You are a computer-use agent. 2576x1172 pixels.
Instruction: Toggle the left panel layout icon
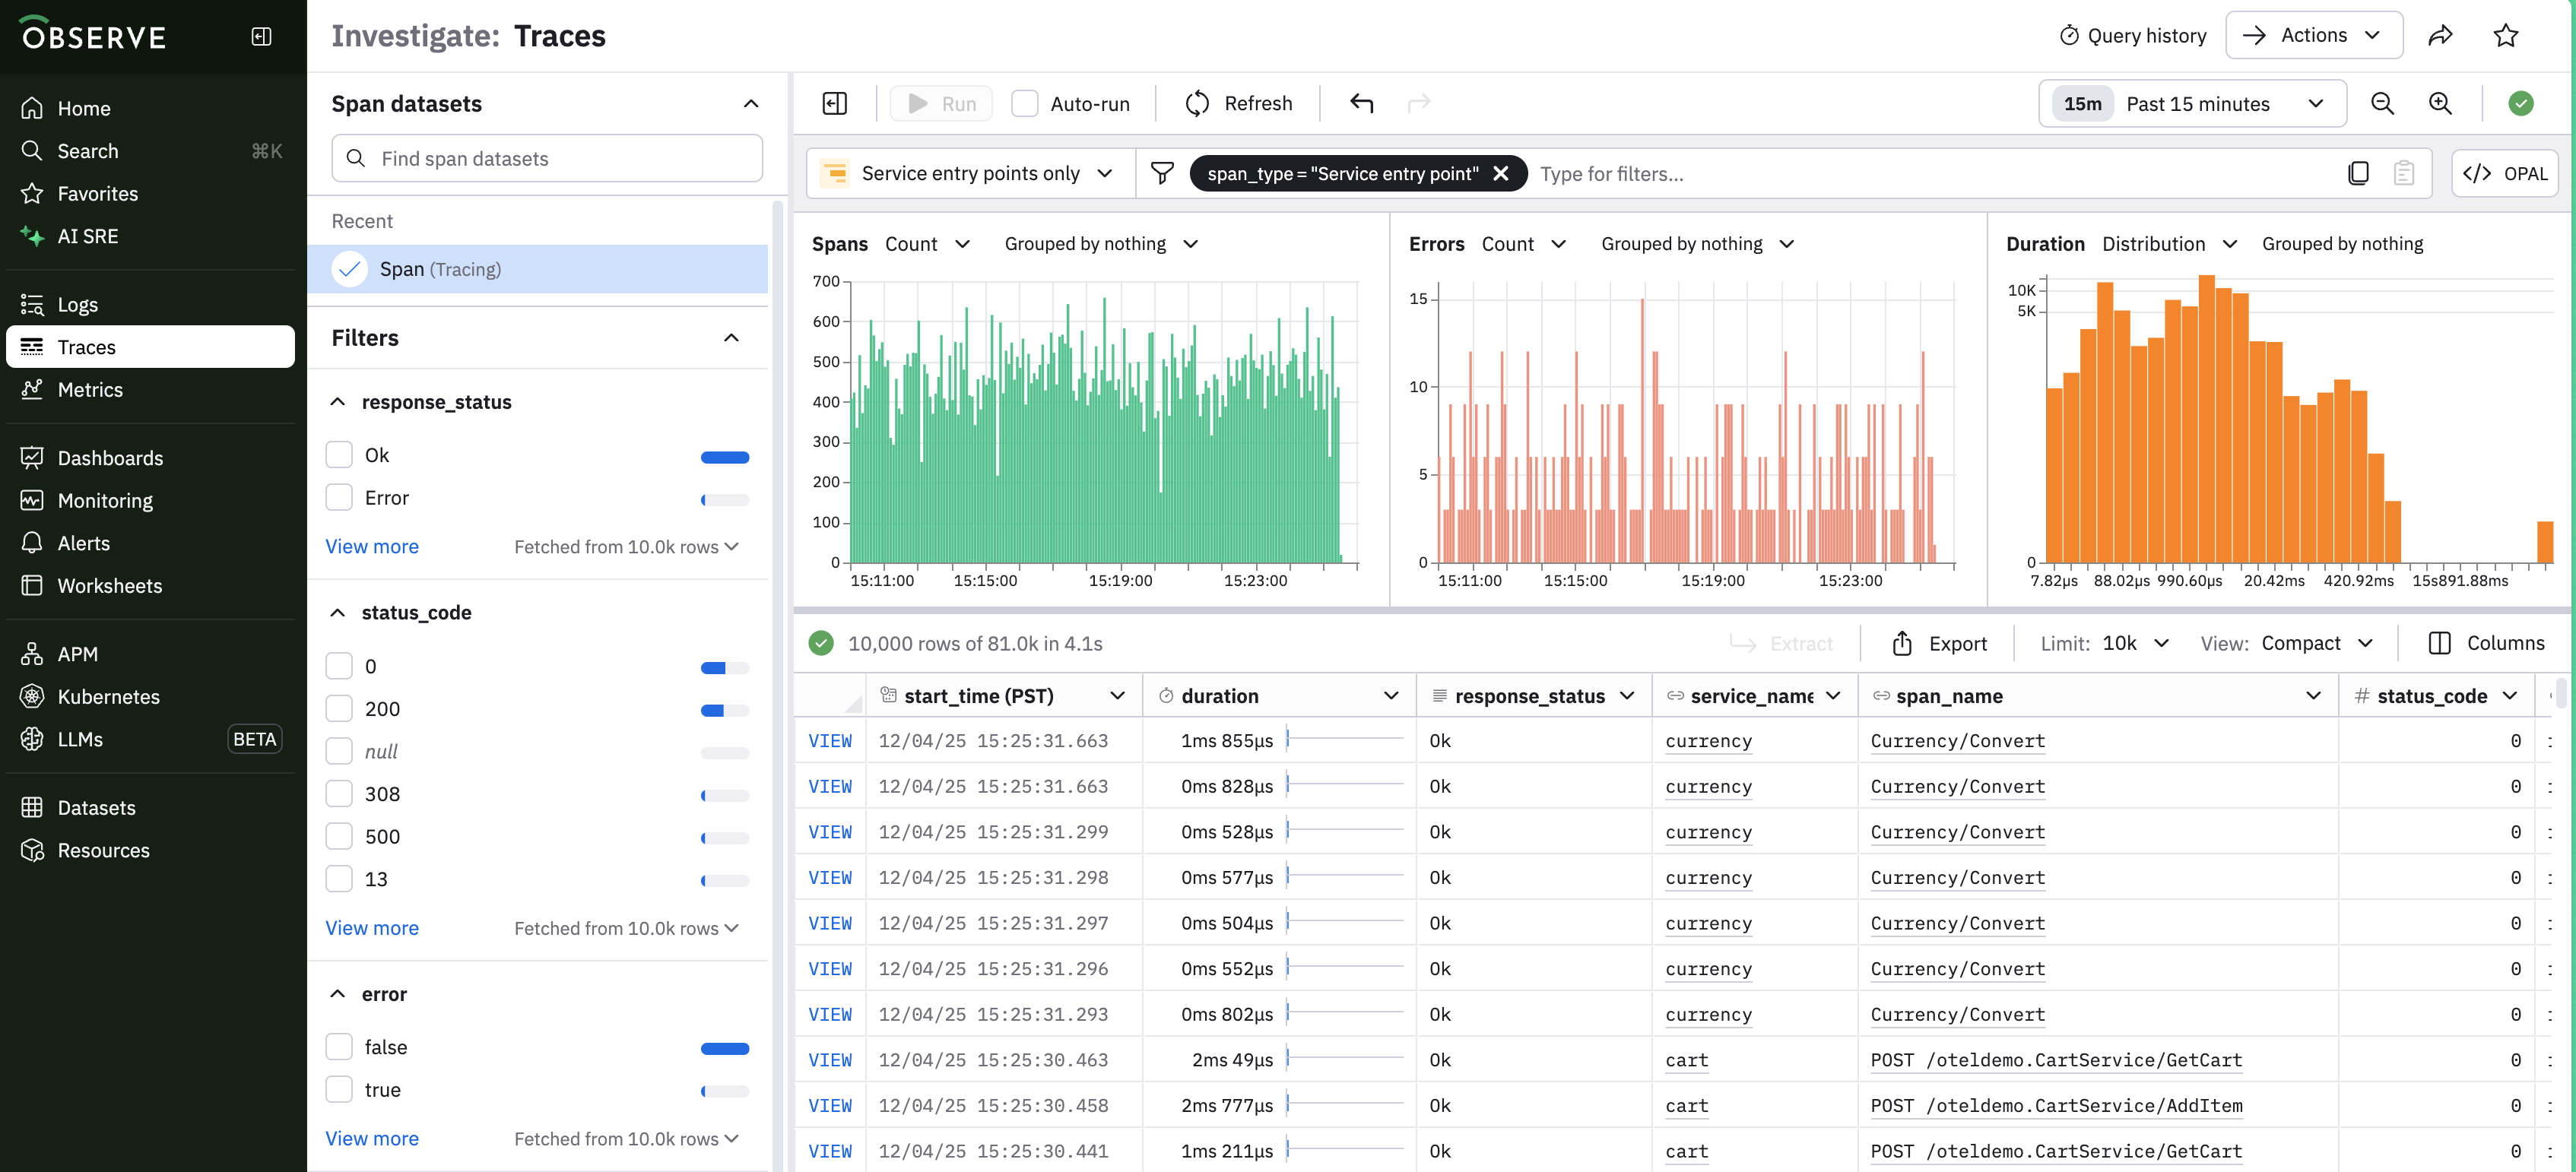(x=834, y=104)
